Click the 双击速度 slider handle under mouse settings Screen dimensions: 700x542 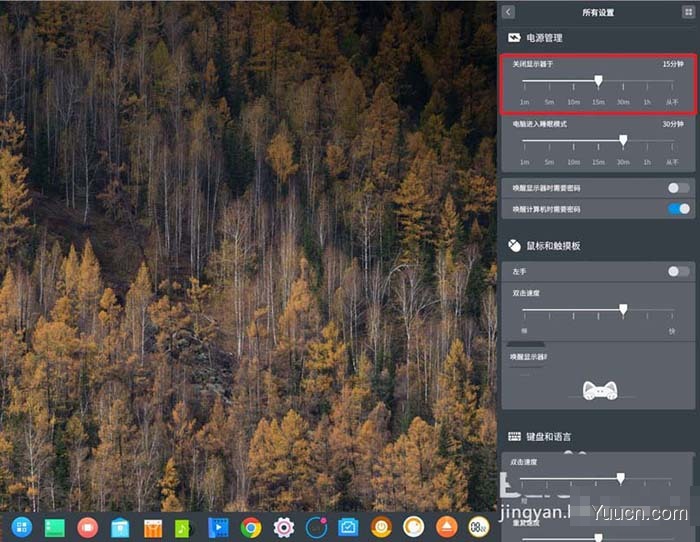pyautogui.click(x=623, y=309)
